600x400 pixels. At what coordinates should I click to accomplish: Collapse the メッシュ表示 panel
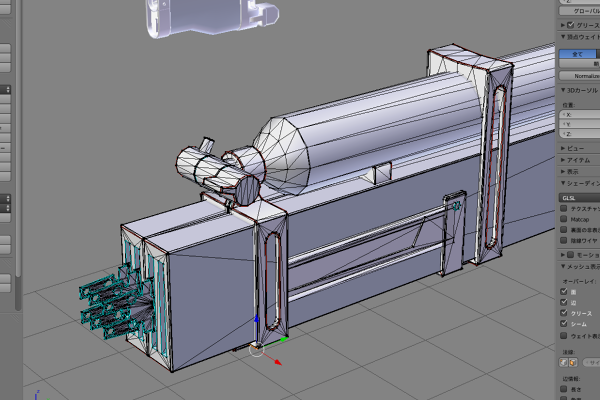[563, 266]
